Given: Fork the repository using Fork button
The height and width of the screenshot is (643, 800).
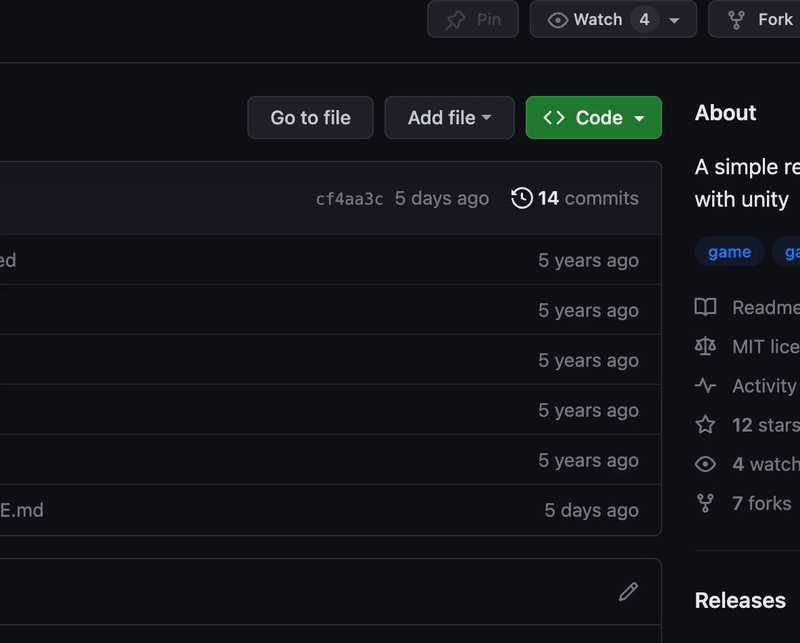Looking at the screenshot, I should point(762,20).
